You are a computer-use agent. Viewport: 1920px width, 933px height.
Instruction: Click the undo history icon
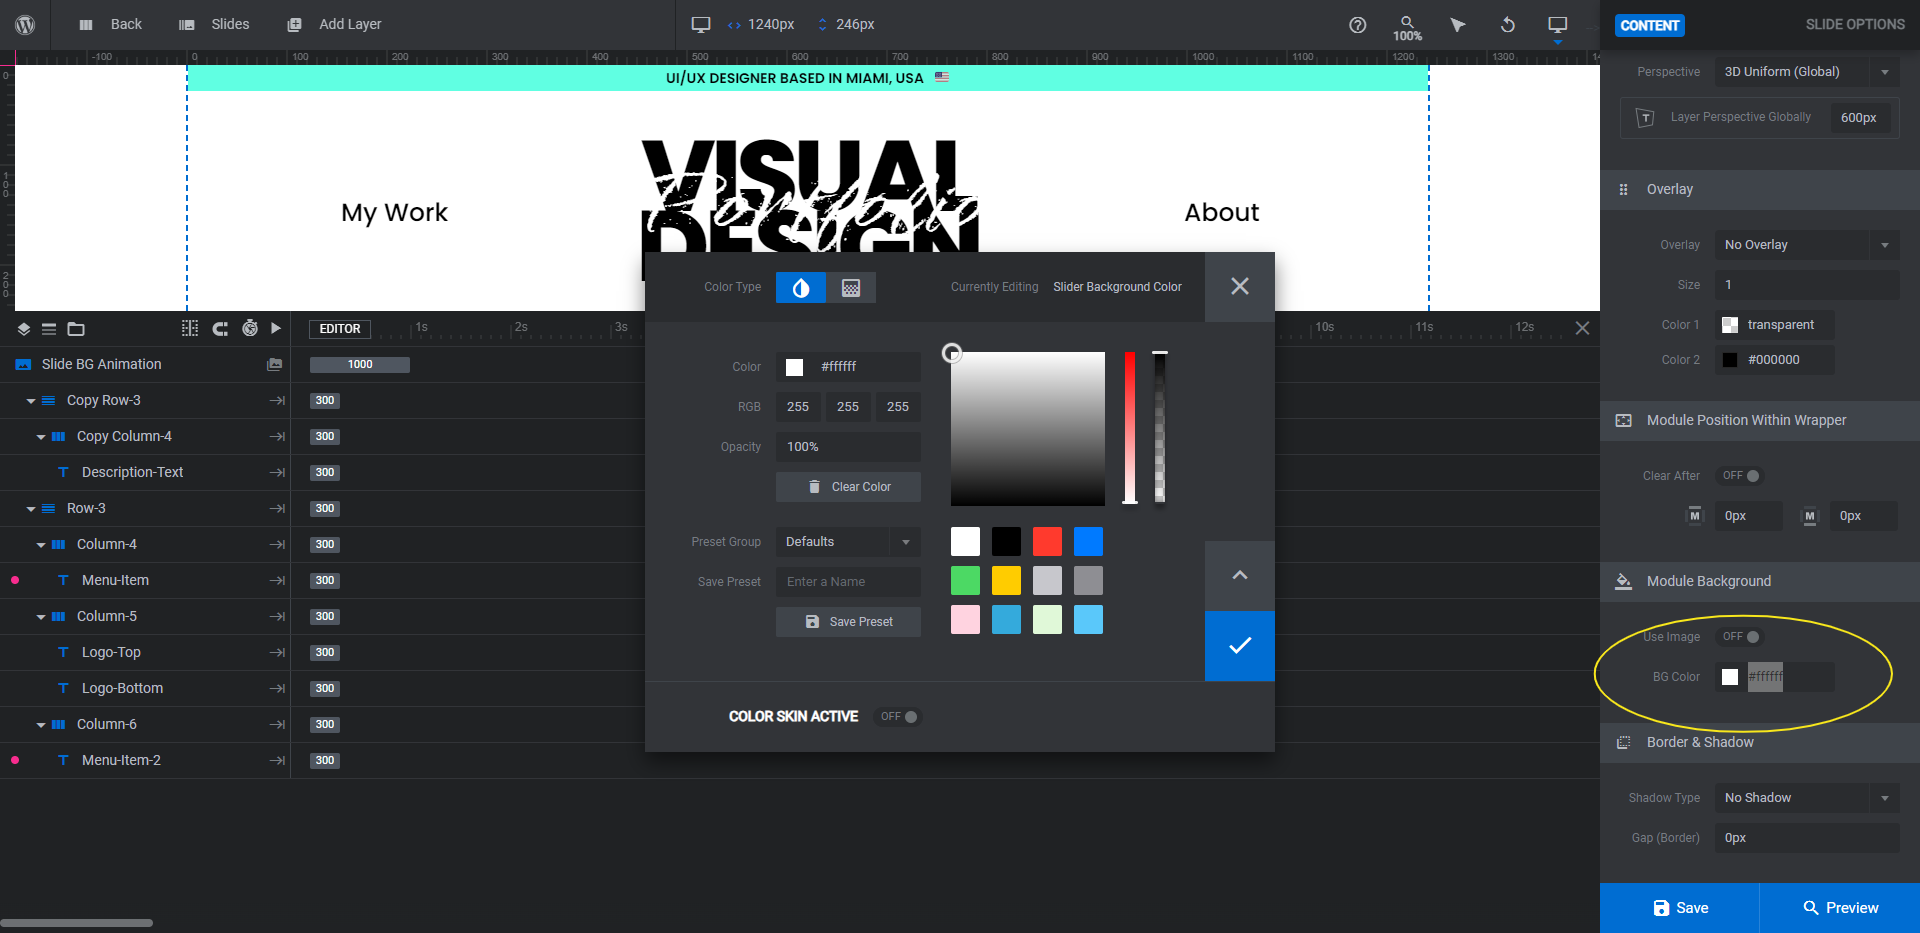click(1508, 25)
